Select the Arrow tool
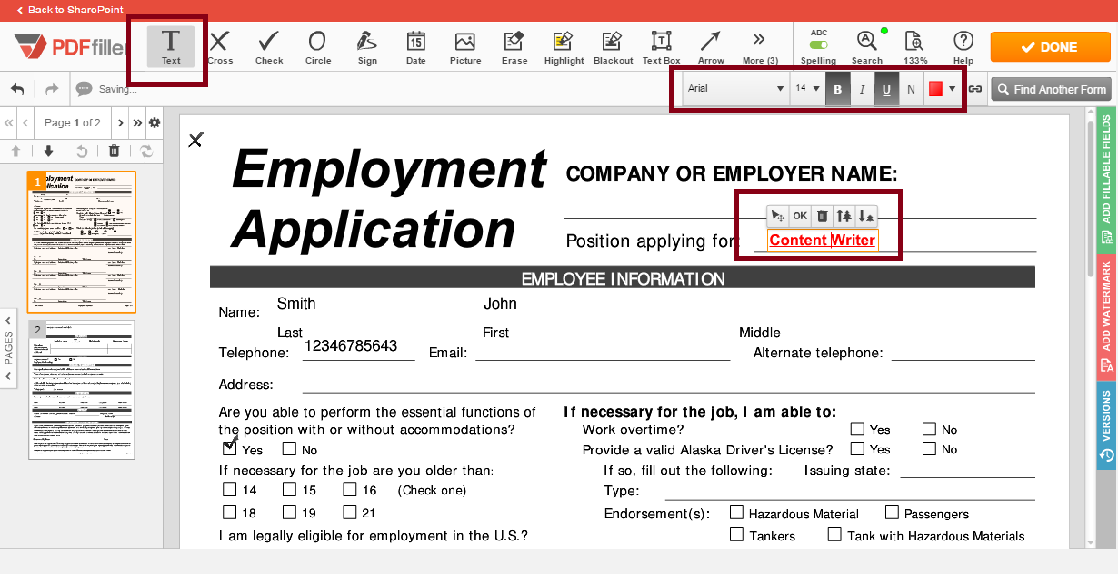The image size is (1118, 574). click(711, 47)
